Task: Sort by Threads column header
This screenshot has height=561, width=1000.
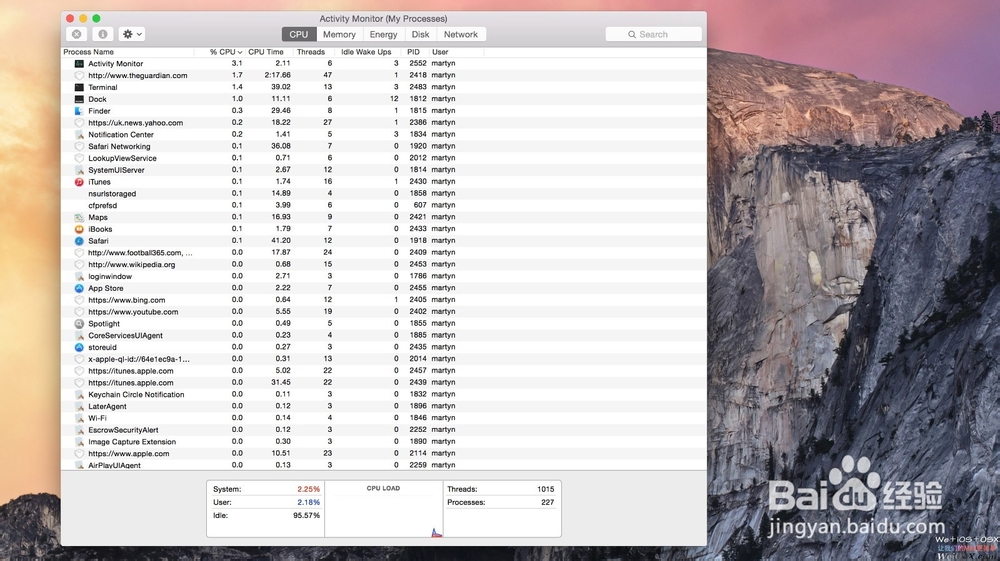Action: (311, 52)
